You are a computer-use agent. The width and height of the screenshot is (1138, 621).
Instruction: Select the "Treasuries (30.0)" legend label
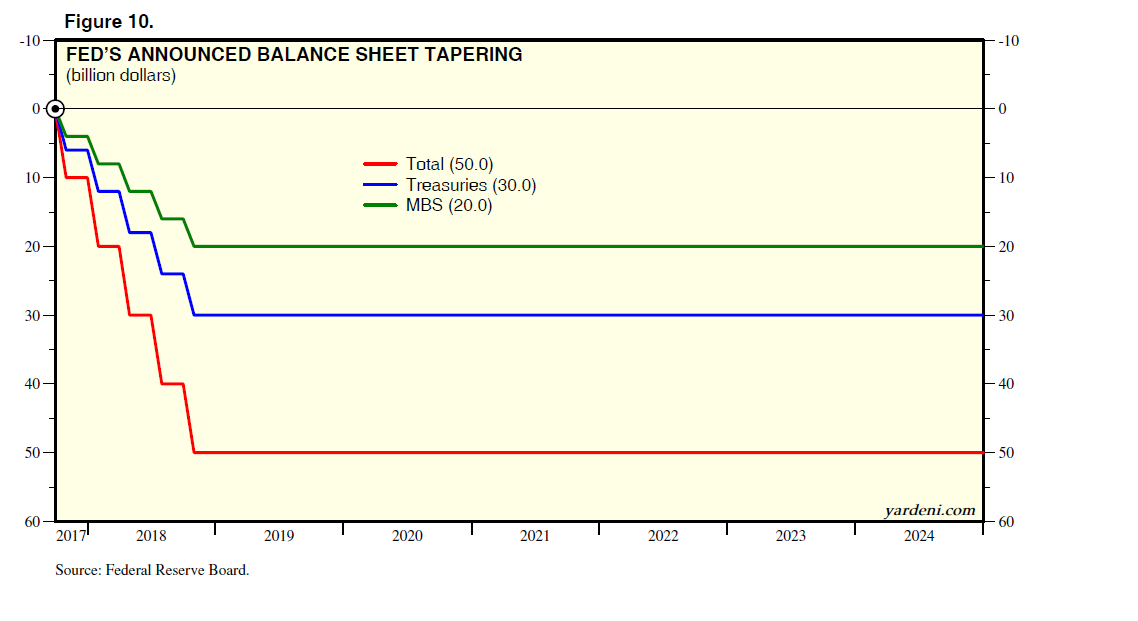[471, 185]
